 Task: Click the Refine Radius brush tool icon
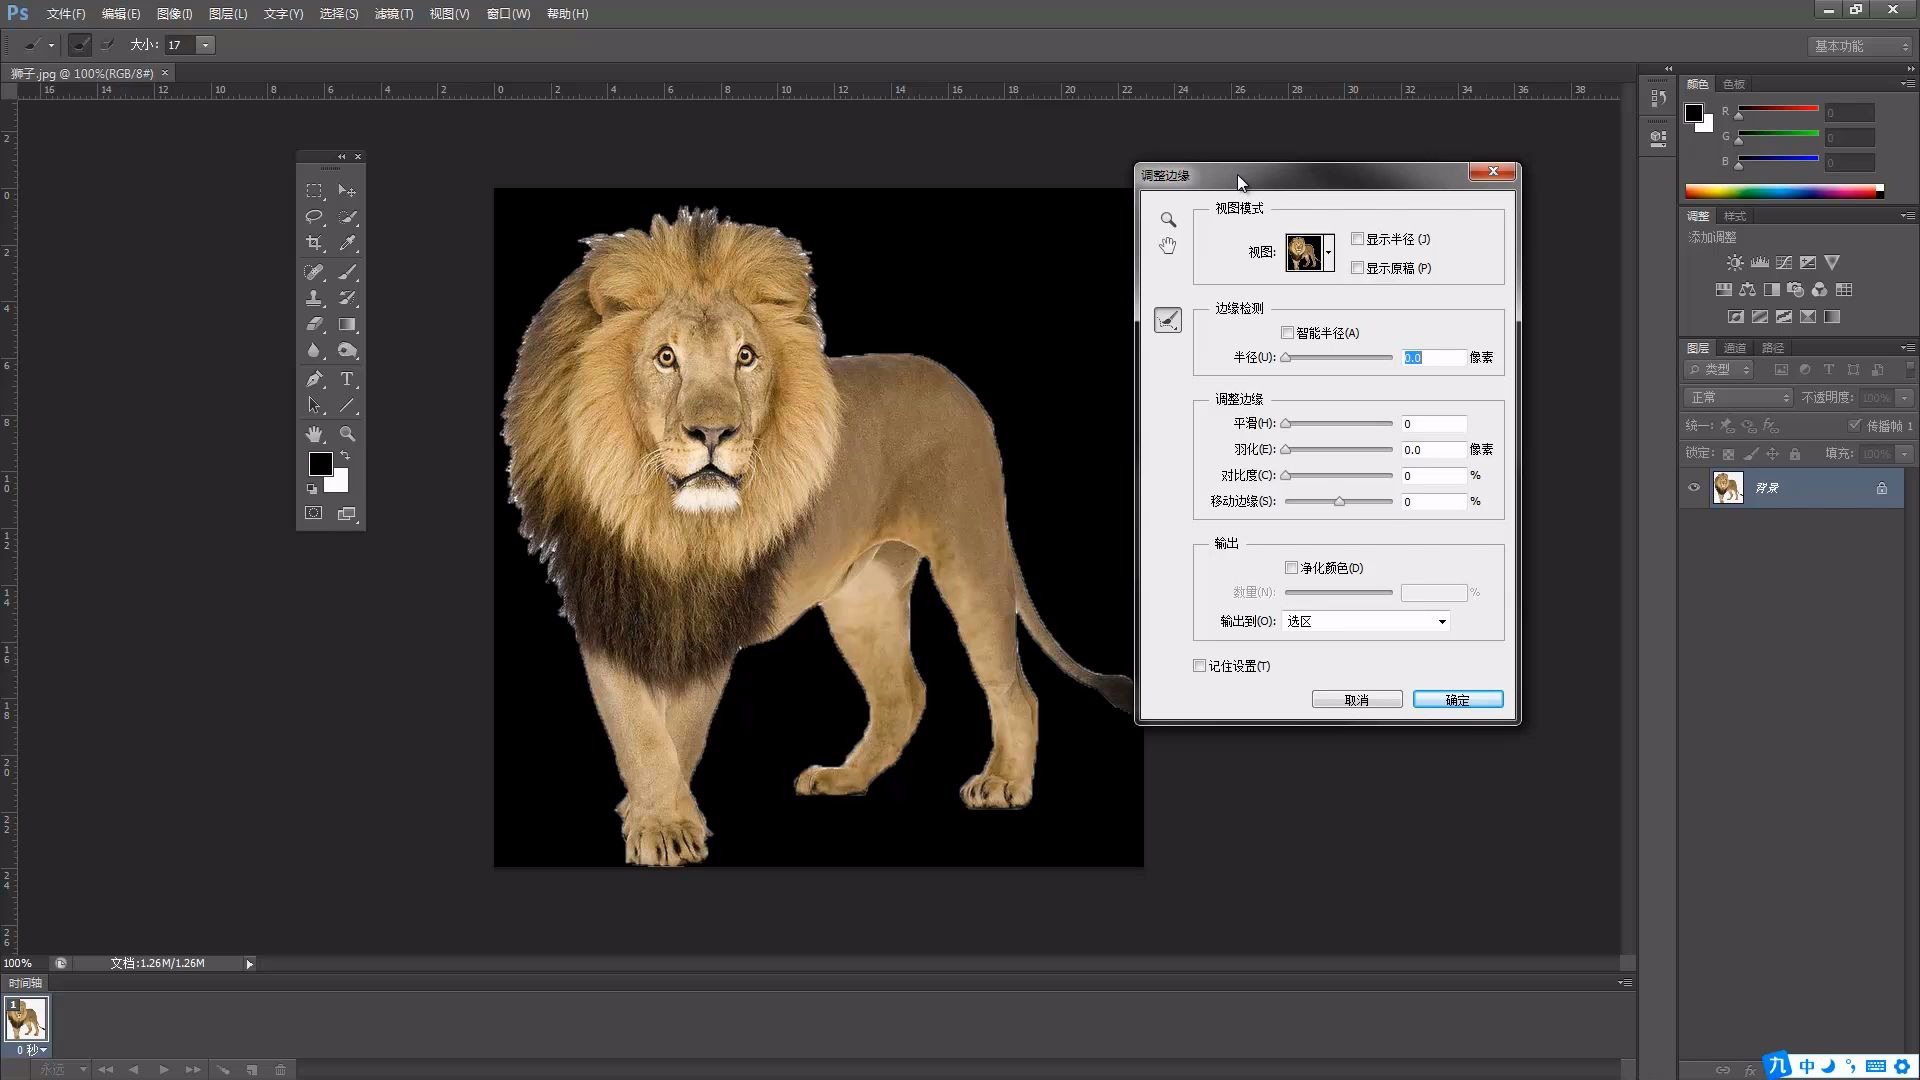tap(1168, 320)
